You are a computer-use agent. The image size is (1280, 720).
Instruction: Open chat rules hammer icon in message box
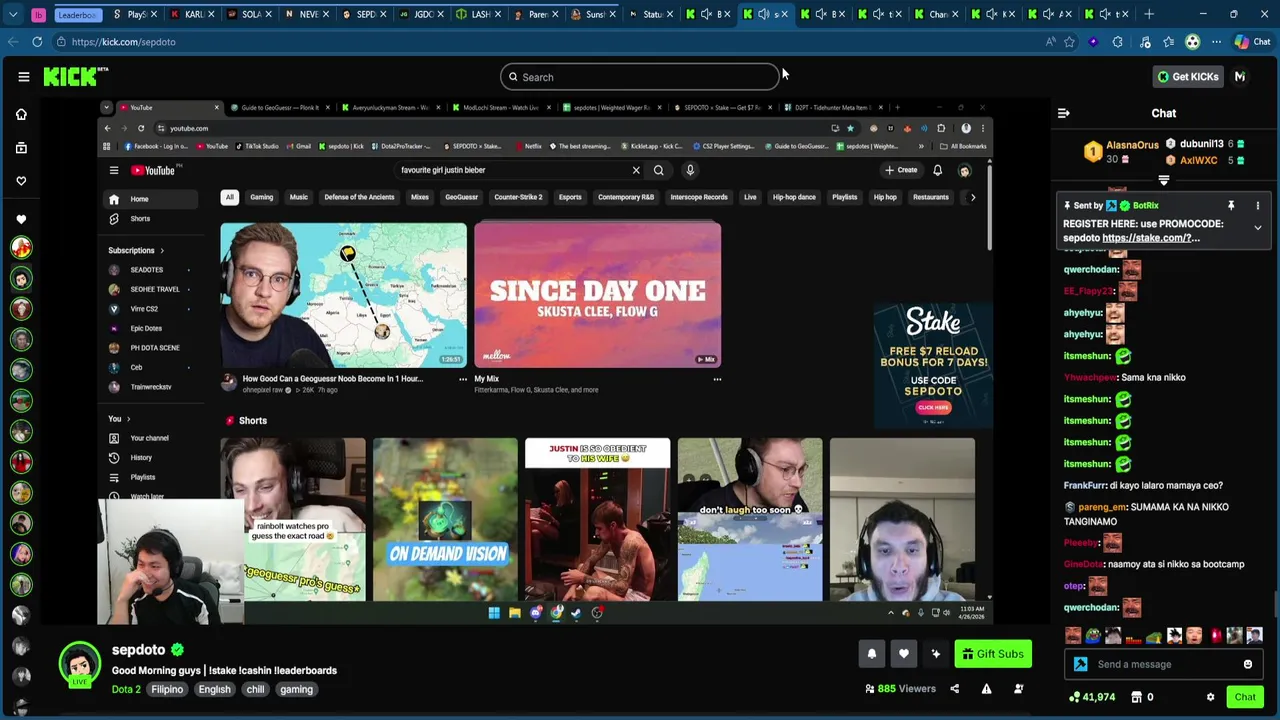pos(1080,664)
